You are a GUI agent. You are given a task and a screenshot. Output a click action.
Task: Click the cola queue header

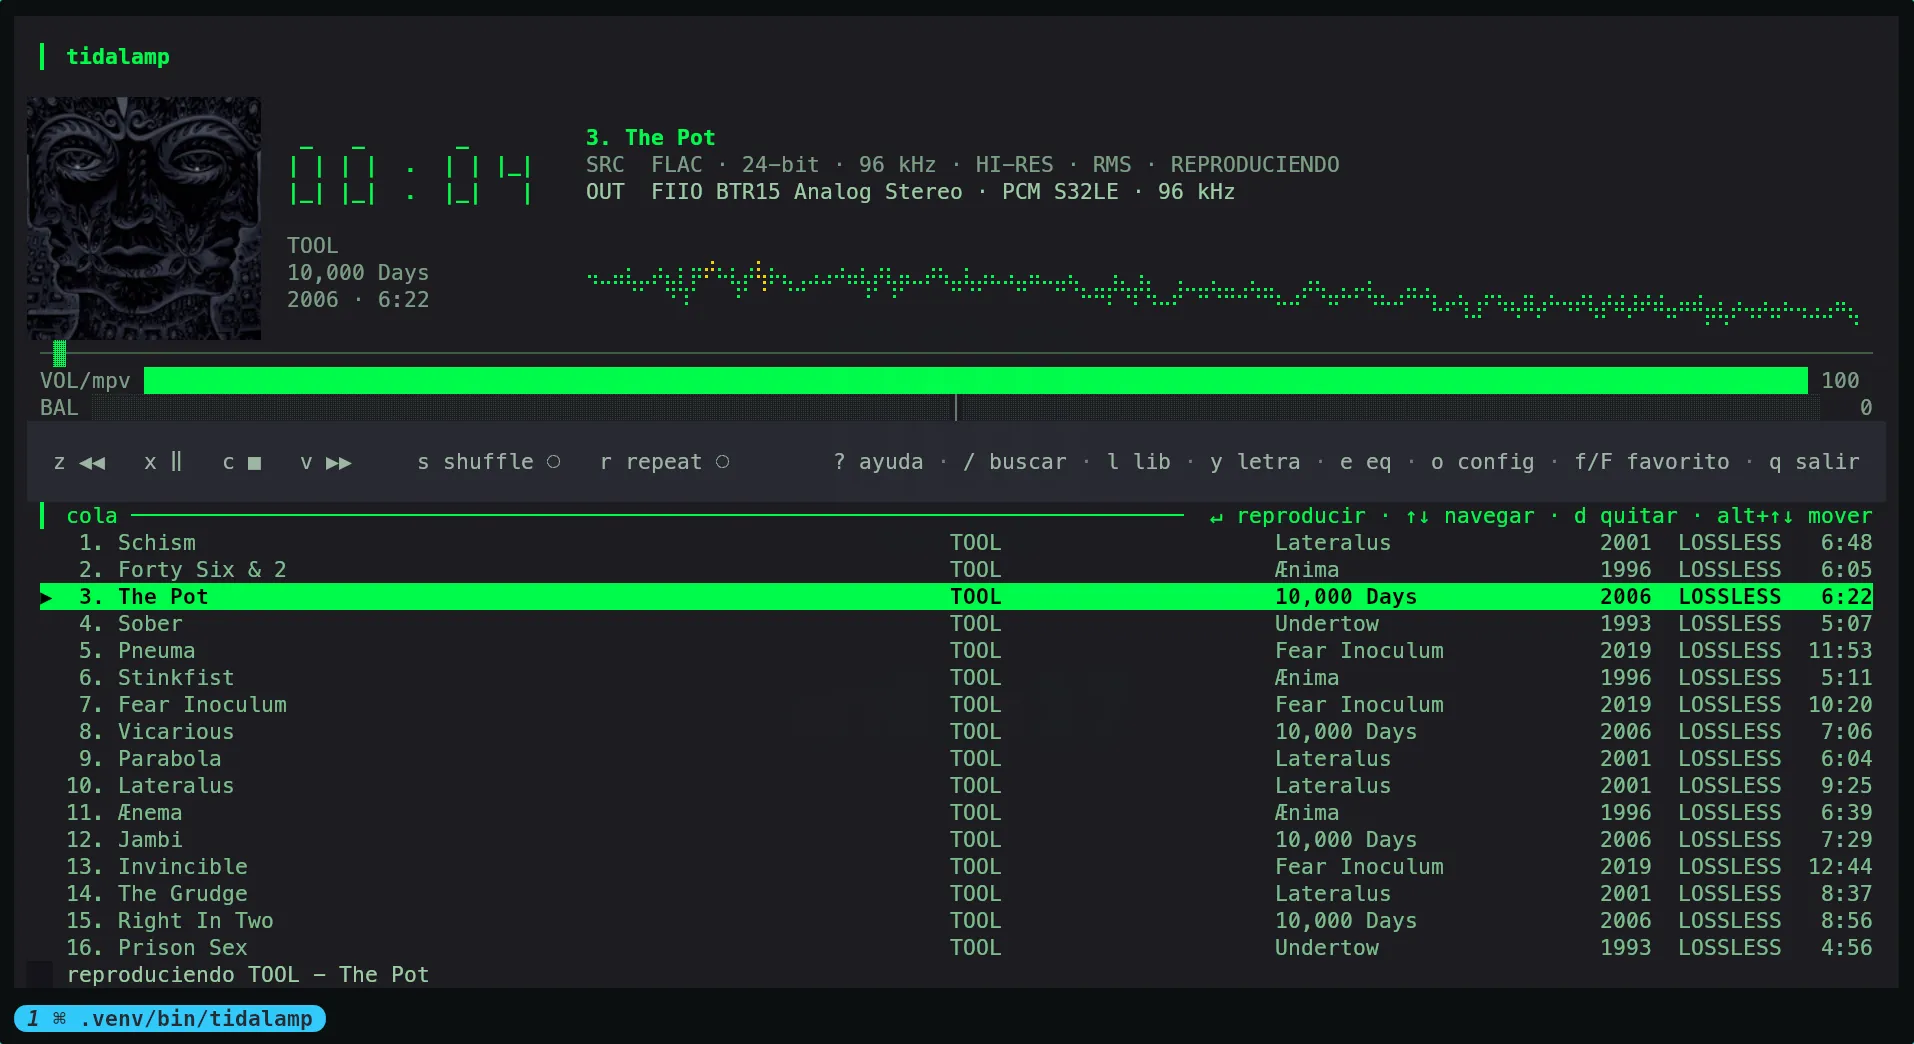click(92, 516)
